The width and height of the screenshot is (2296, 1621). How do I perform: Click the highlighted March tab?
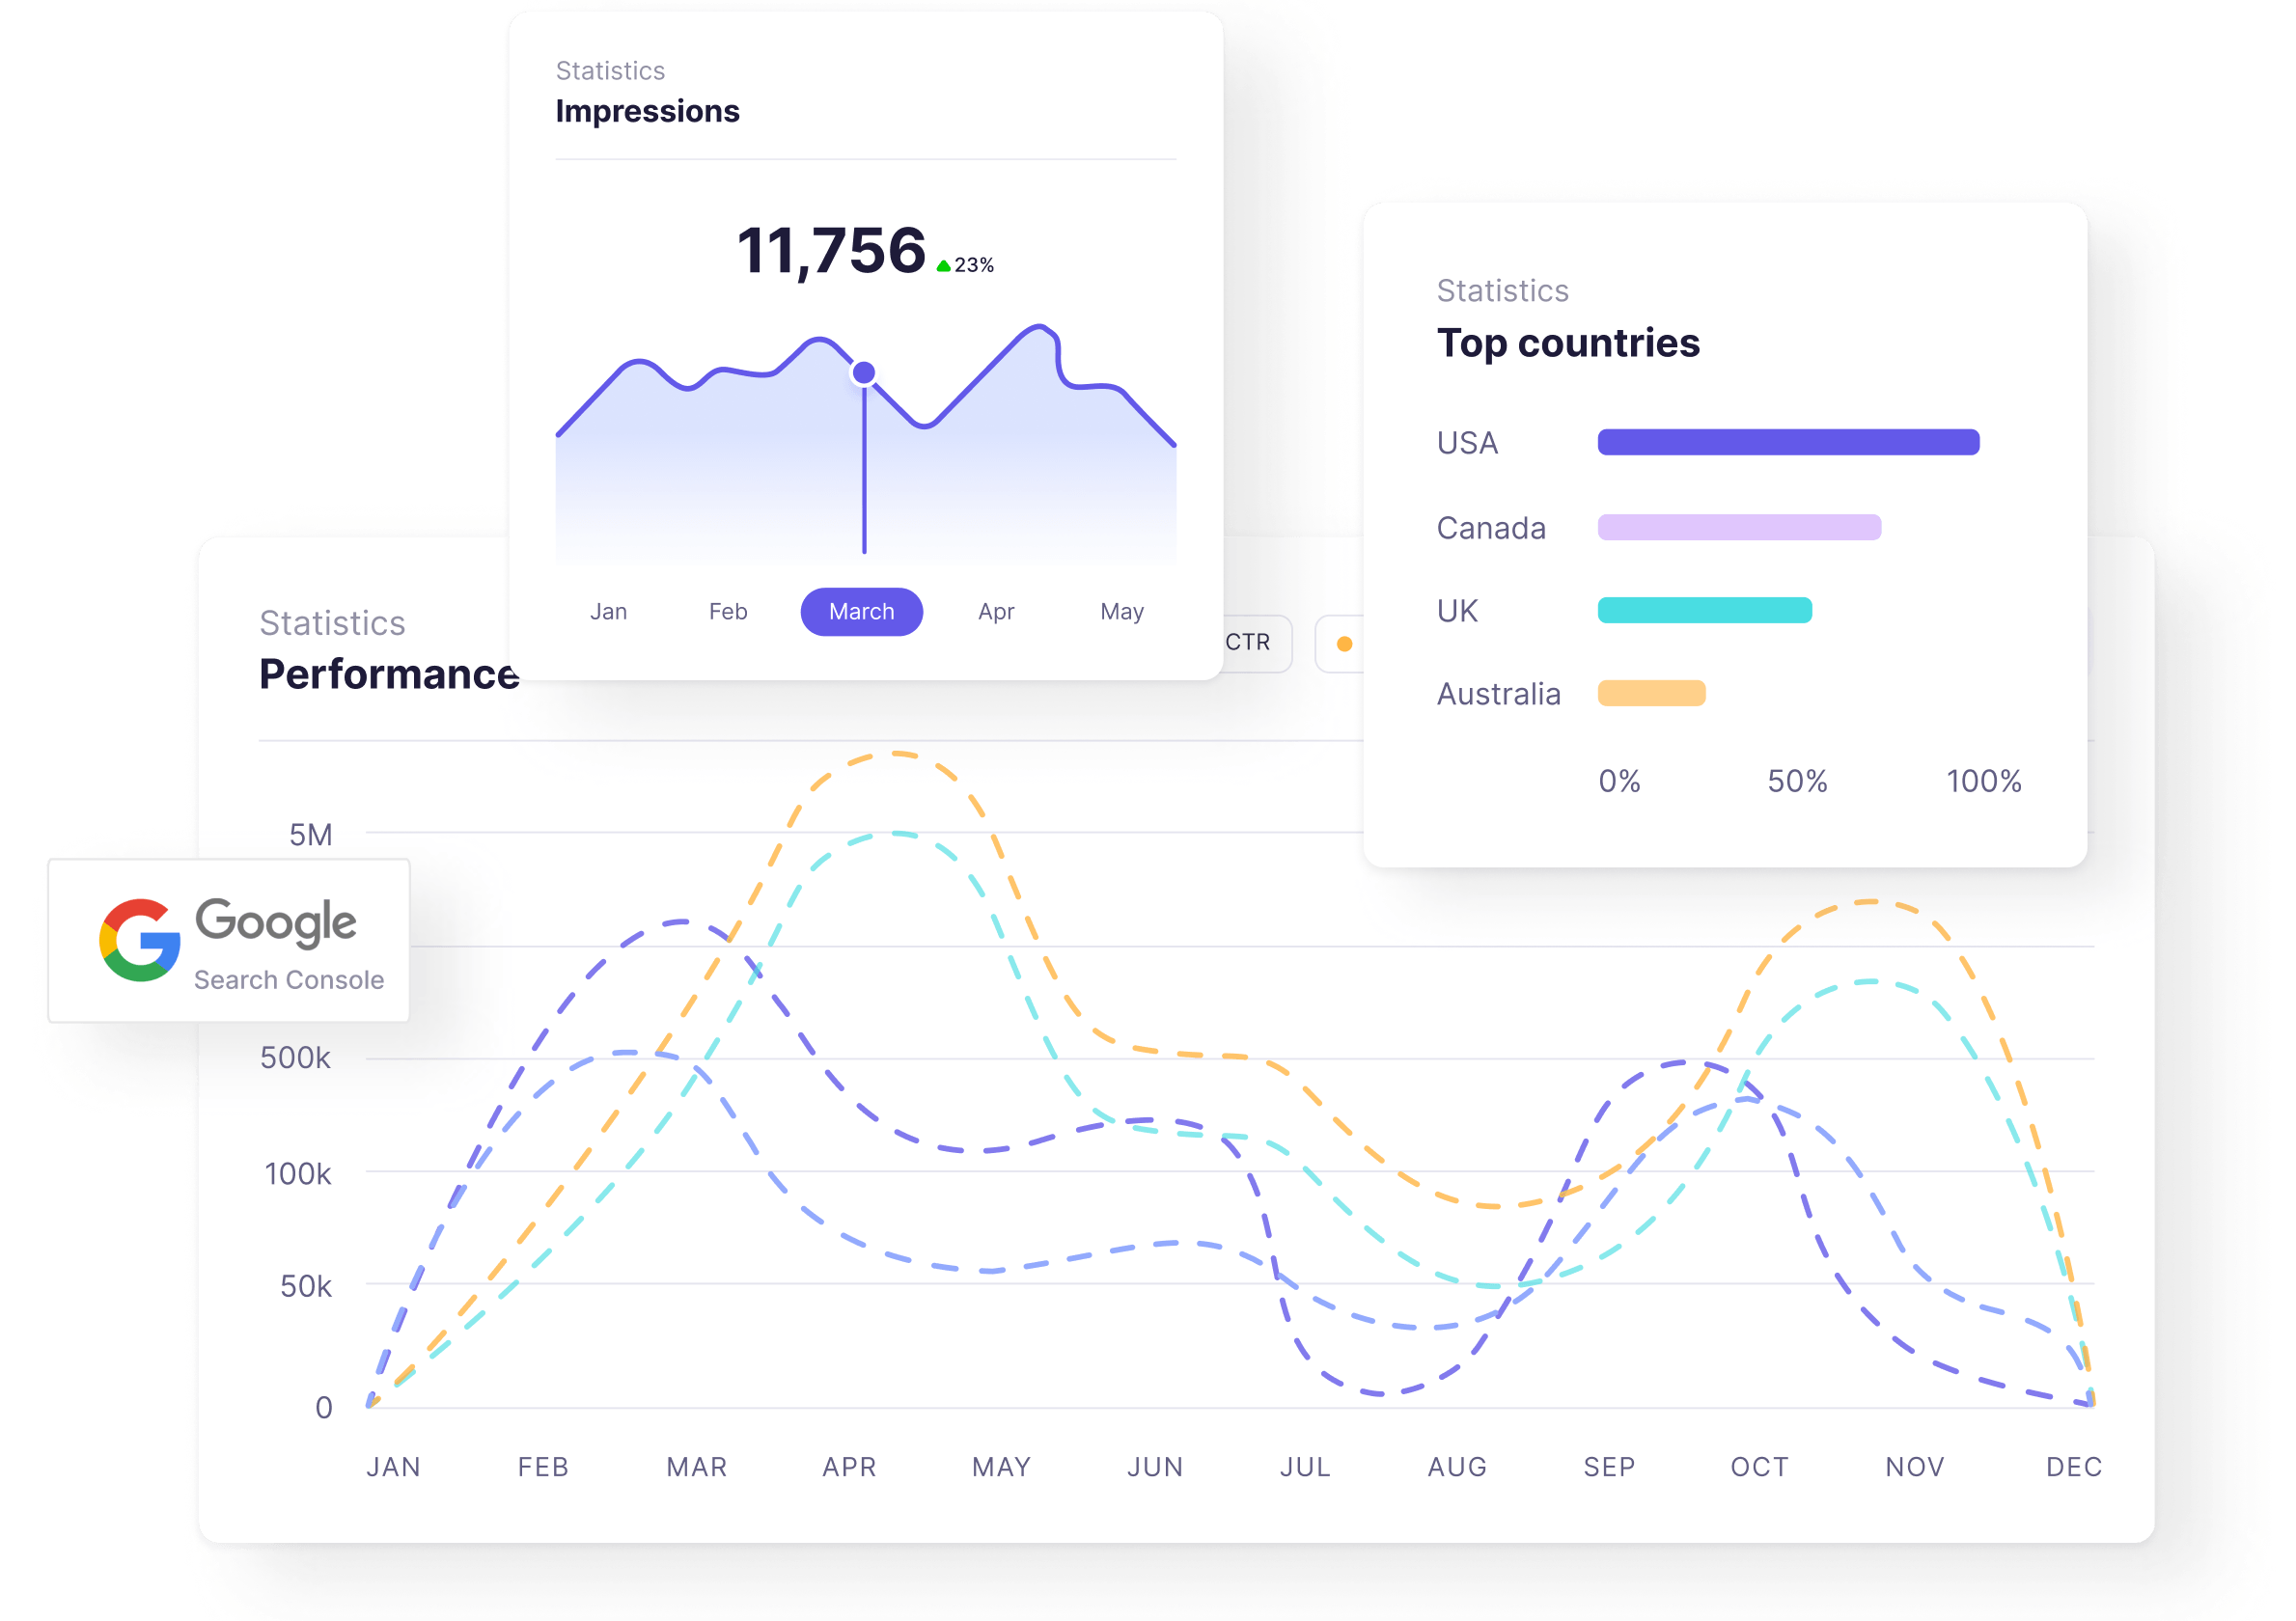(862, 612)
